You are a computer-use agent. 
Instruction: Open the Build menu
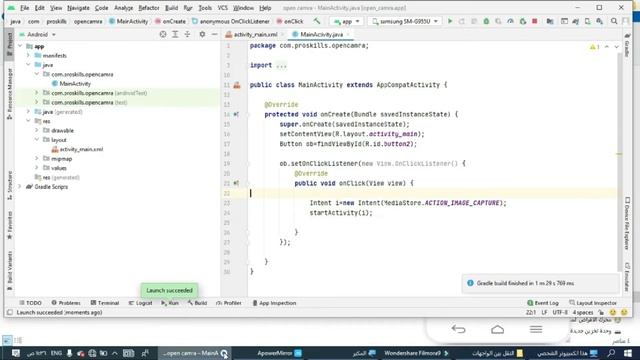point(171,8)
